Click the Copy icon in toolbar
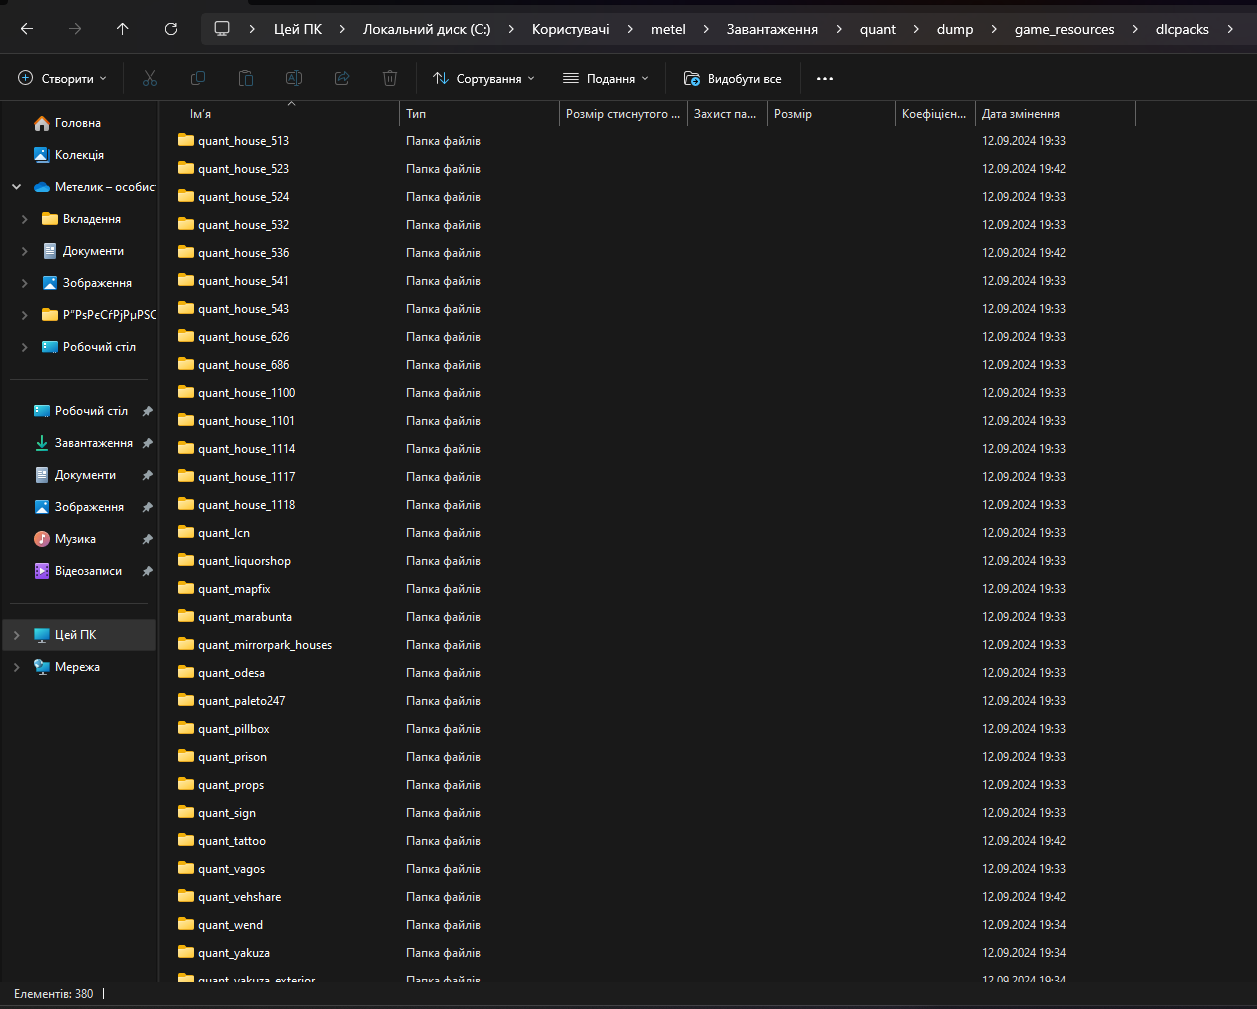Screen dimensions: 1257x1009 [198, 78]
